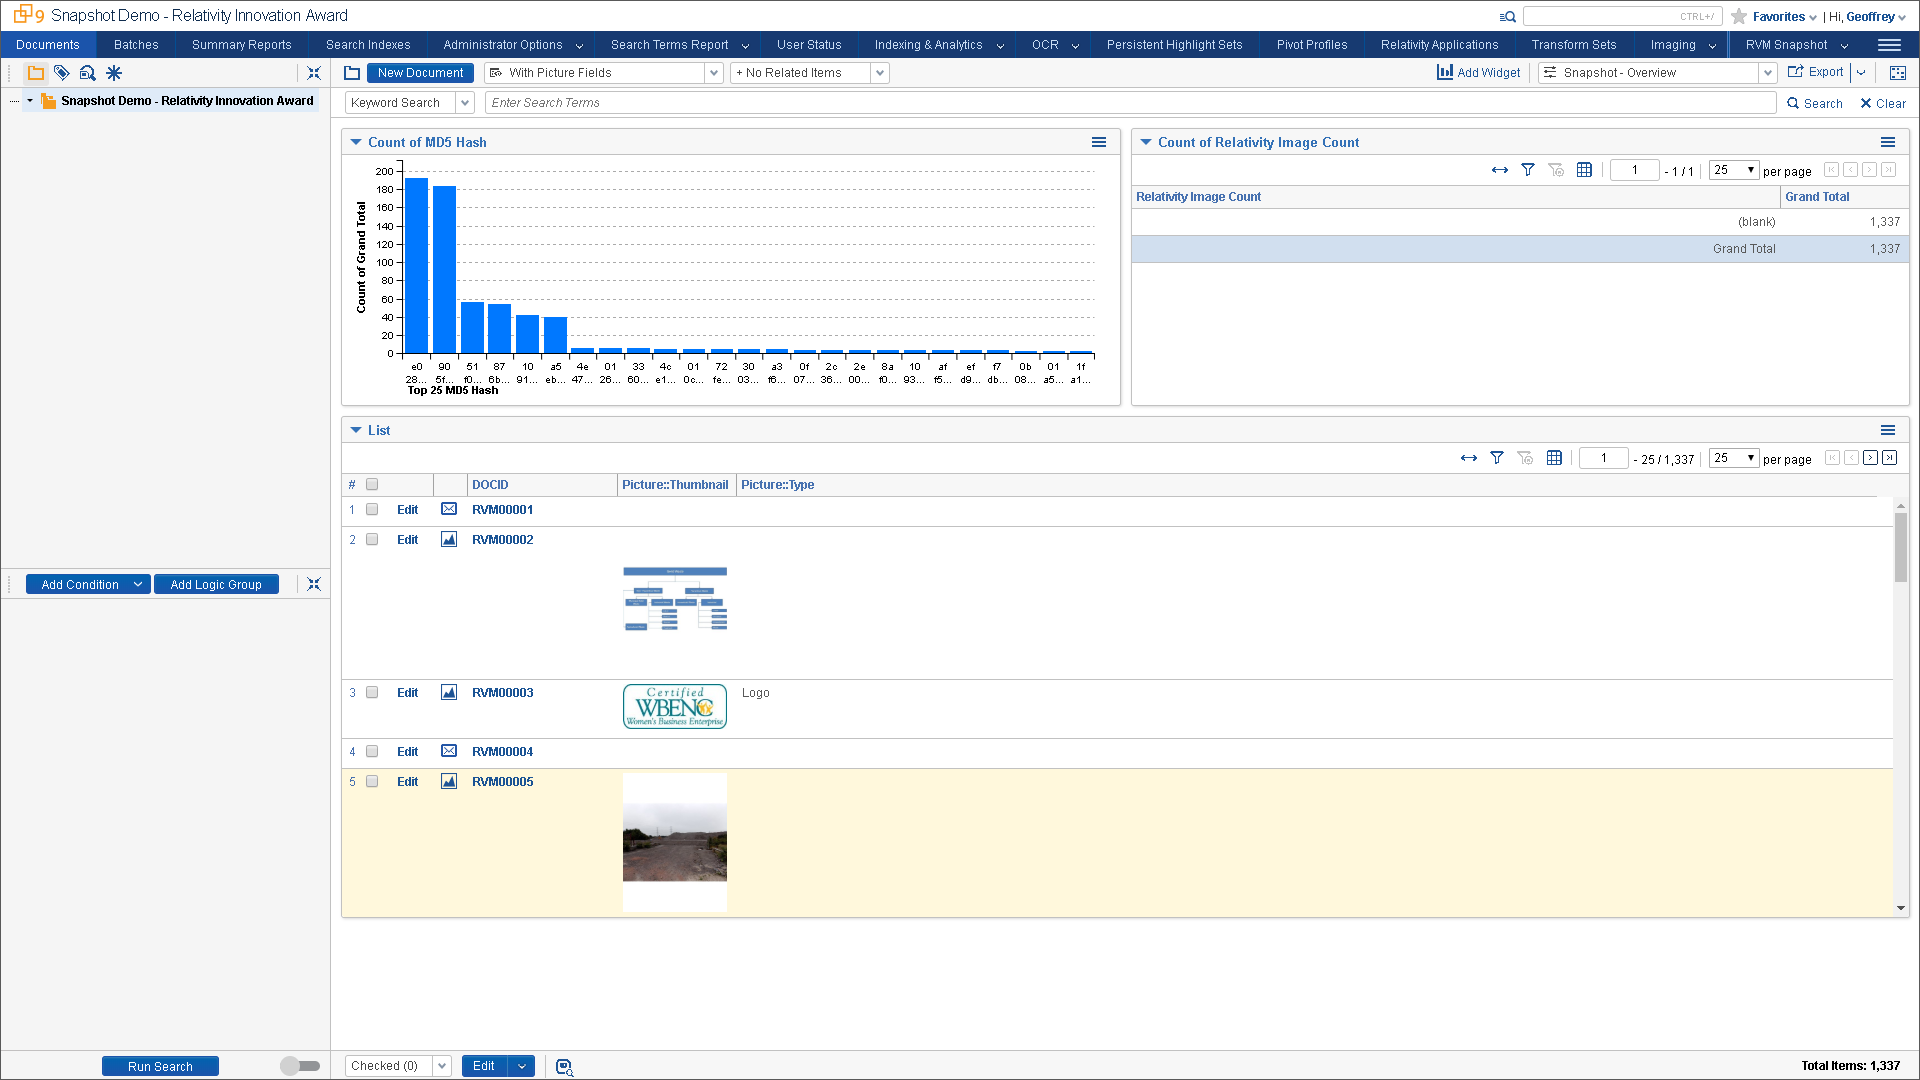Select all documents with the header checkbox
The image size is (1920, 1080).
point(372,484)
